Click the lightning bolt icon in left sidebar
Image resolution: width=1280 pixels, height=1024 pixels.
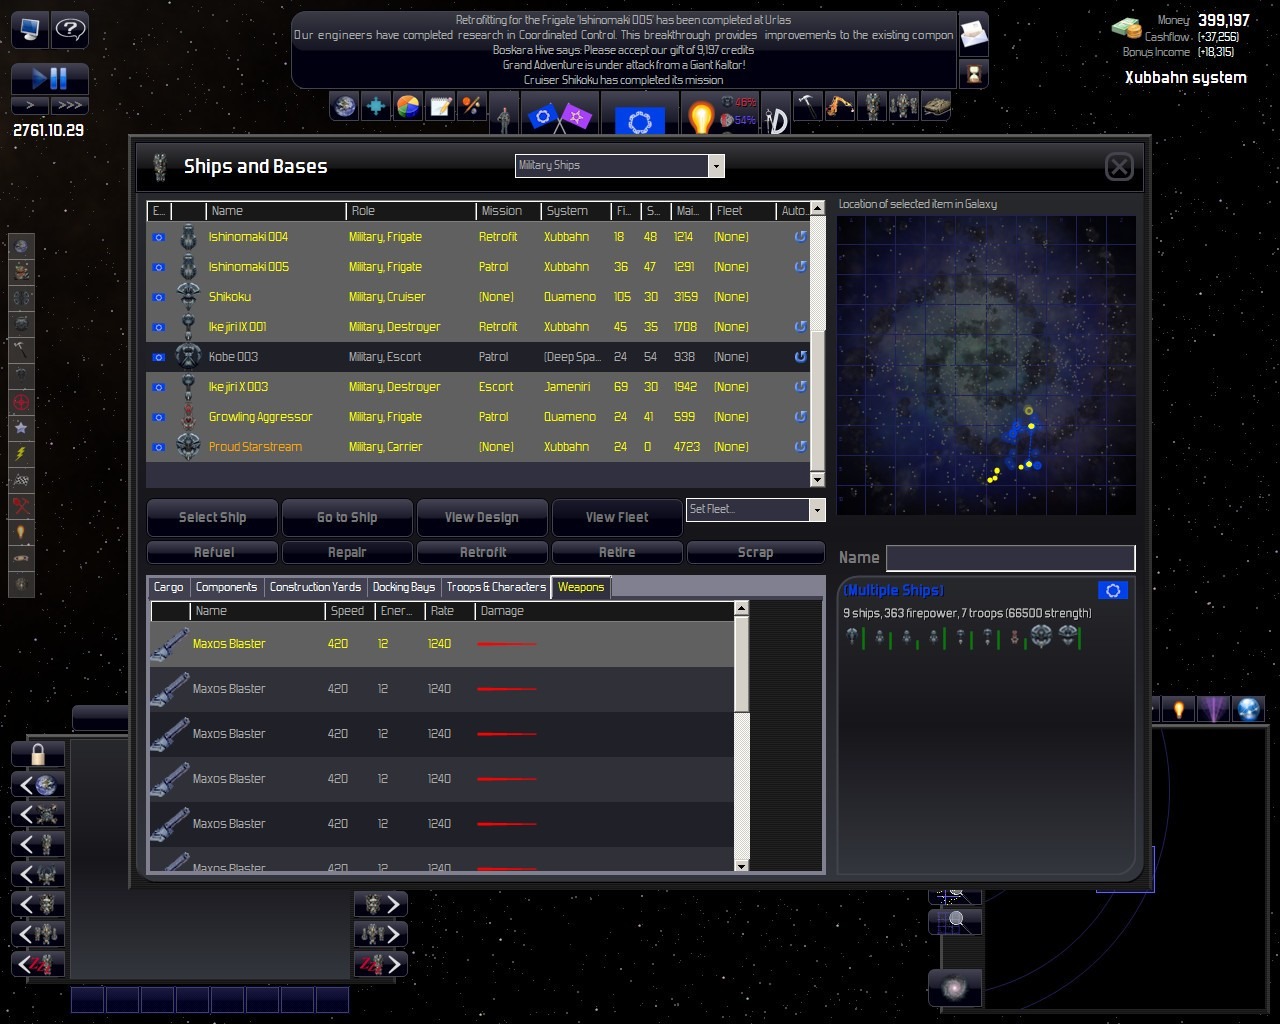[x=22, y=454]
